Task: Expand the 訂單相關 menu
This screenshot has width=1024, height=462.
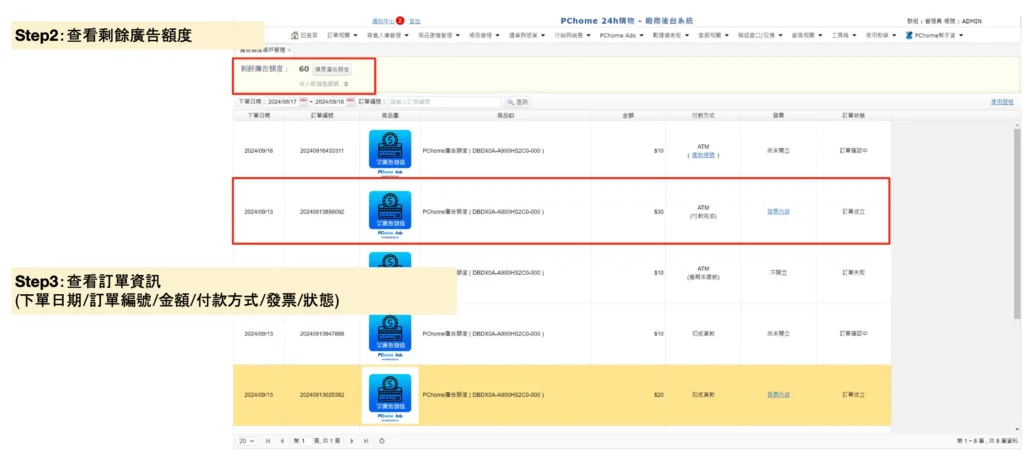Action: [x=342, y=35]
